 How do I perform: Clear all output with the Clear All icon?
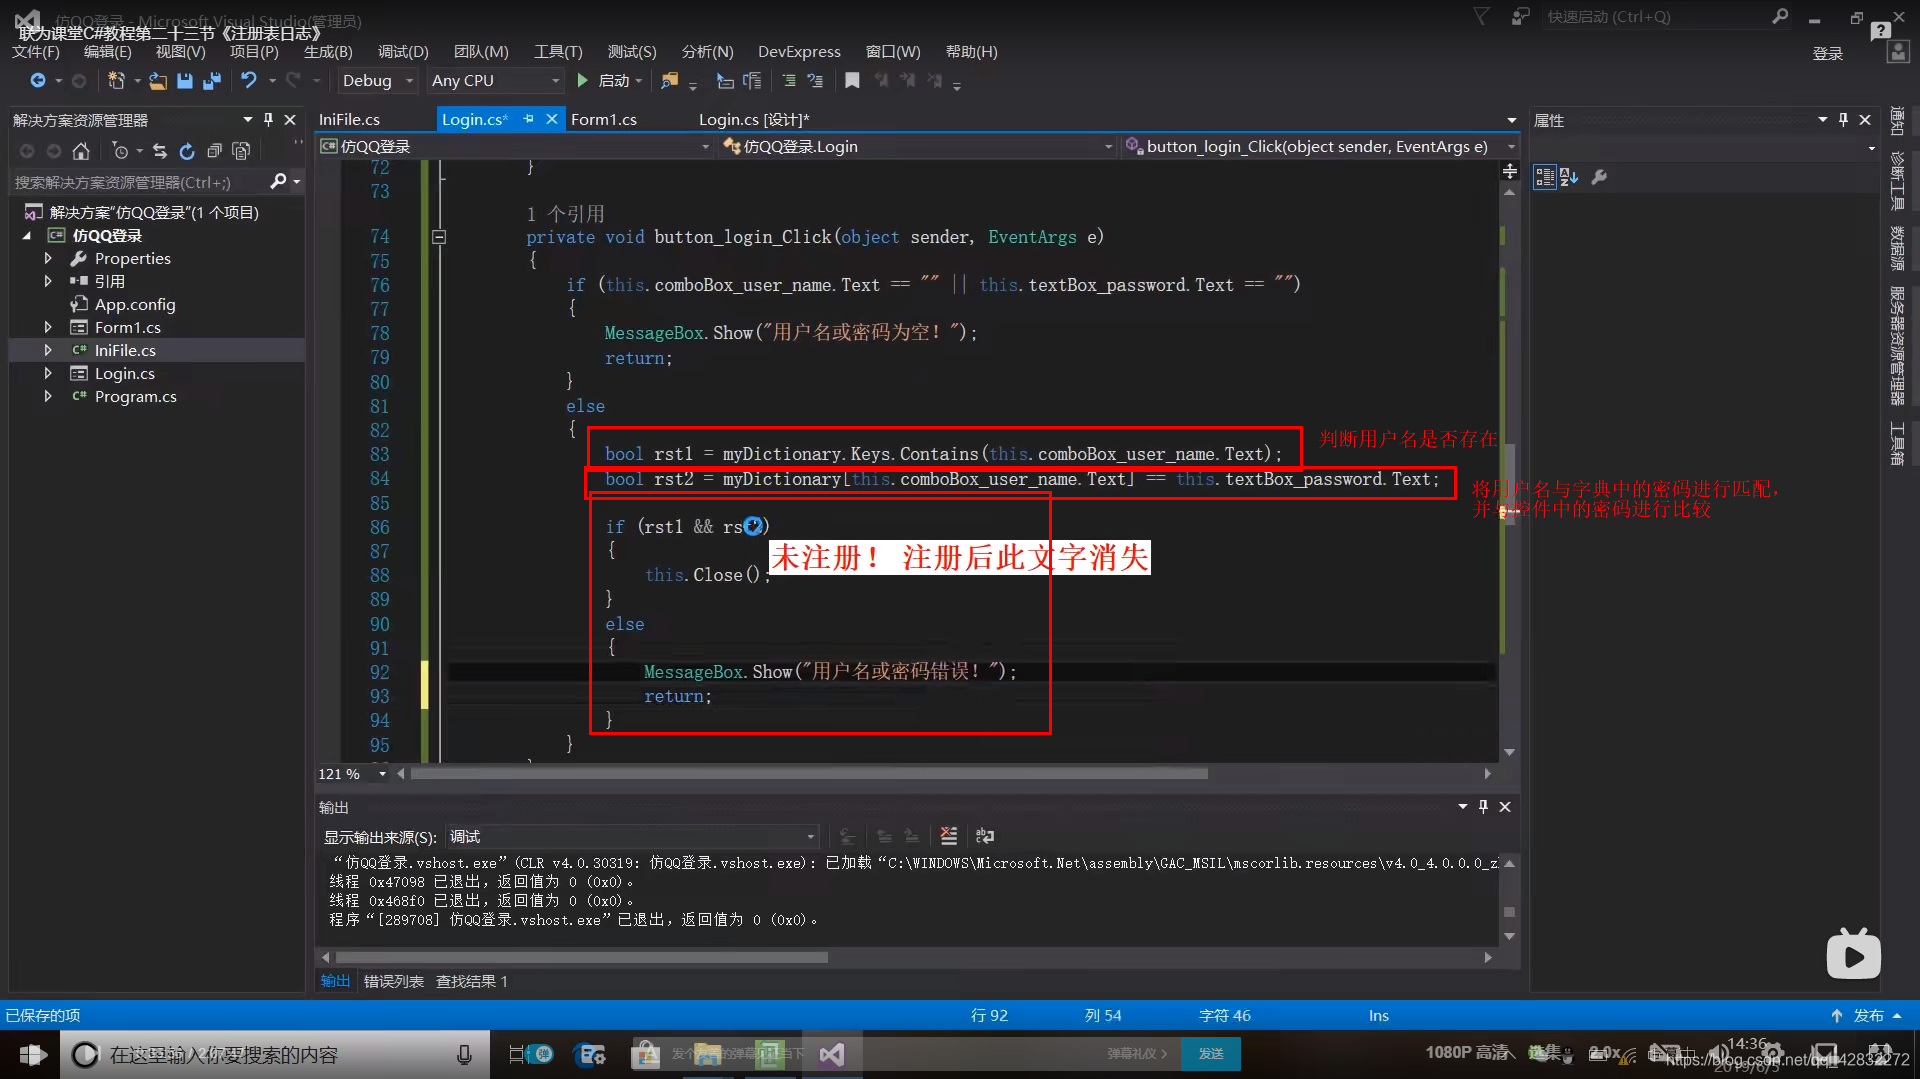click(949, 836)
